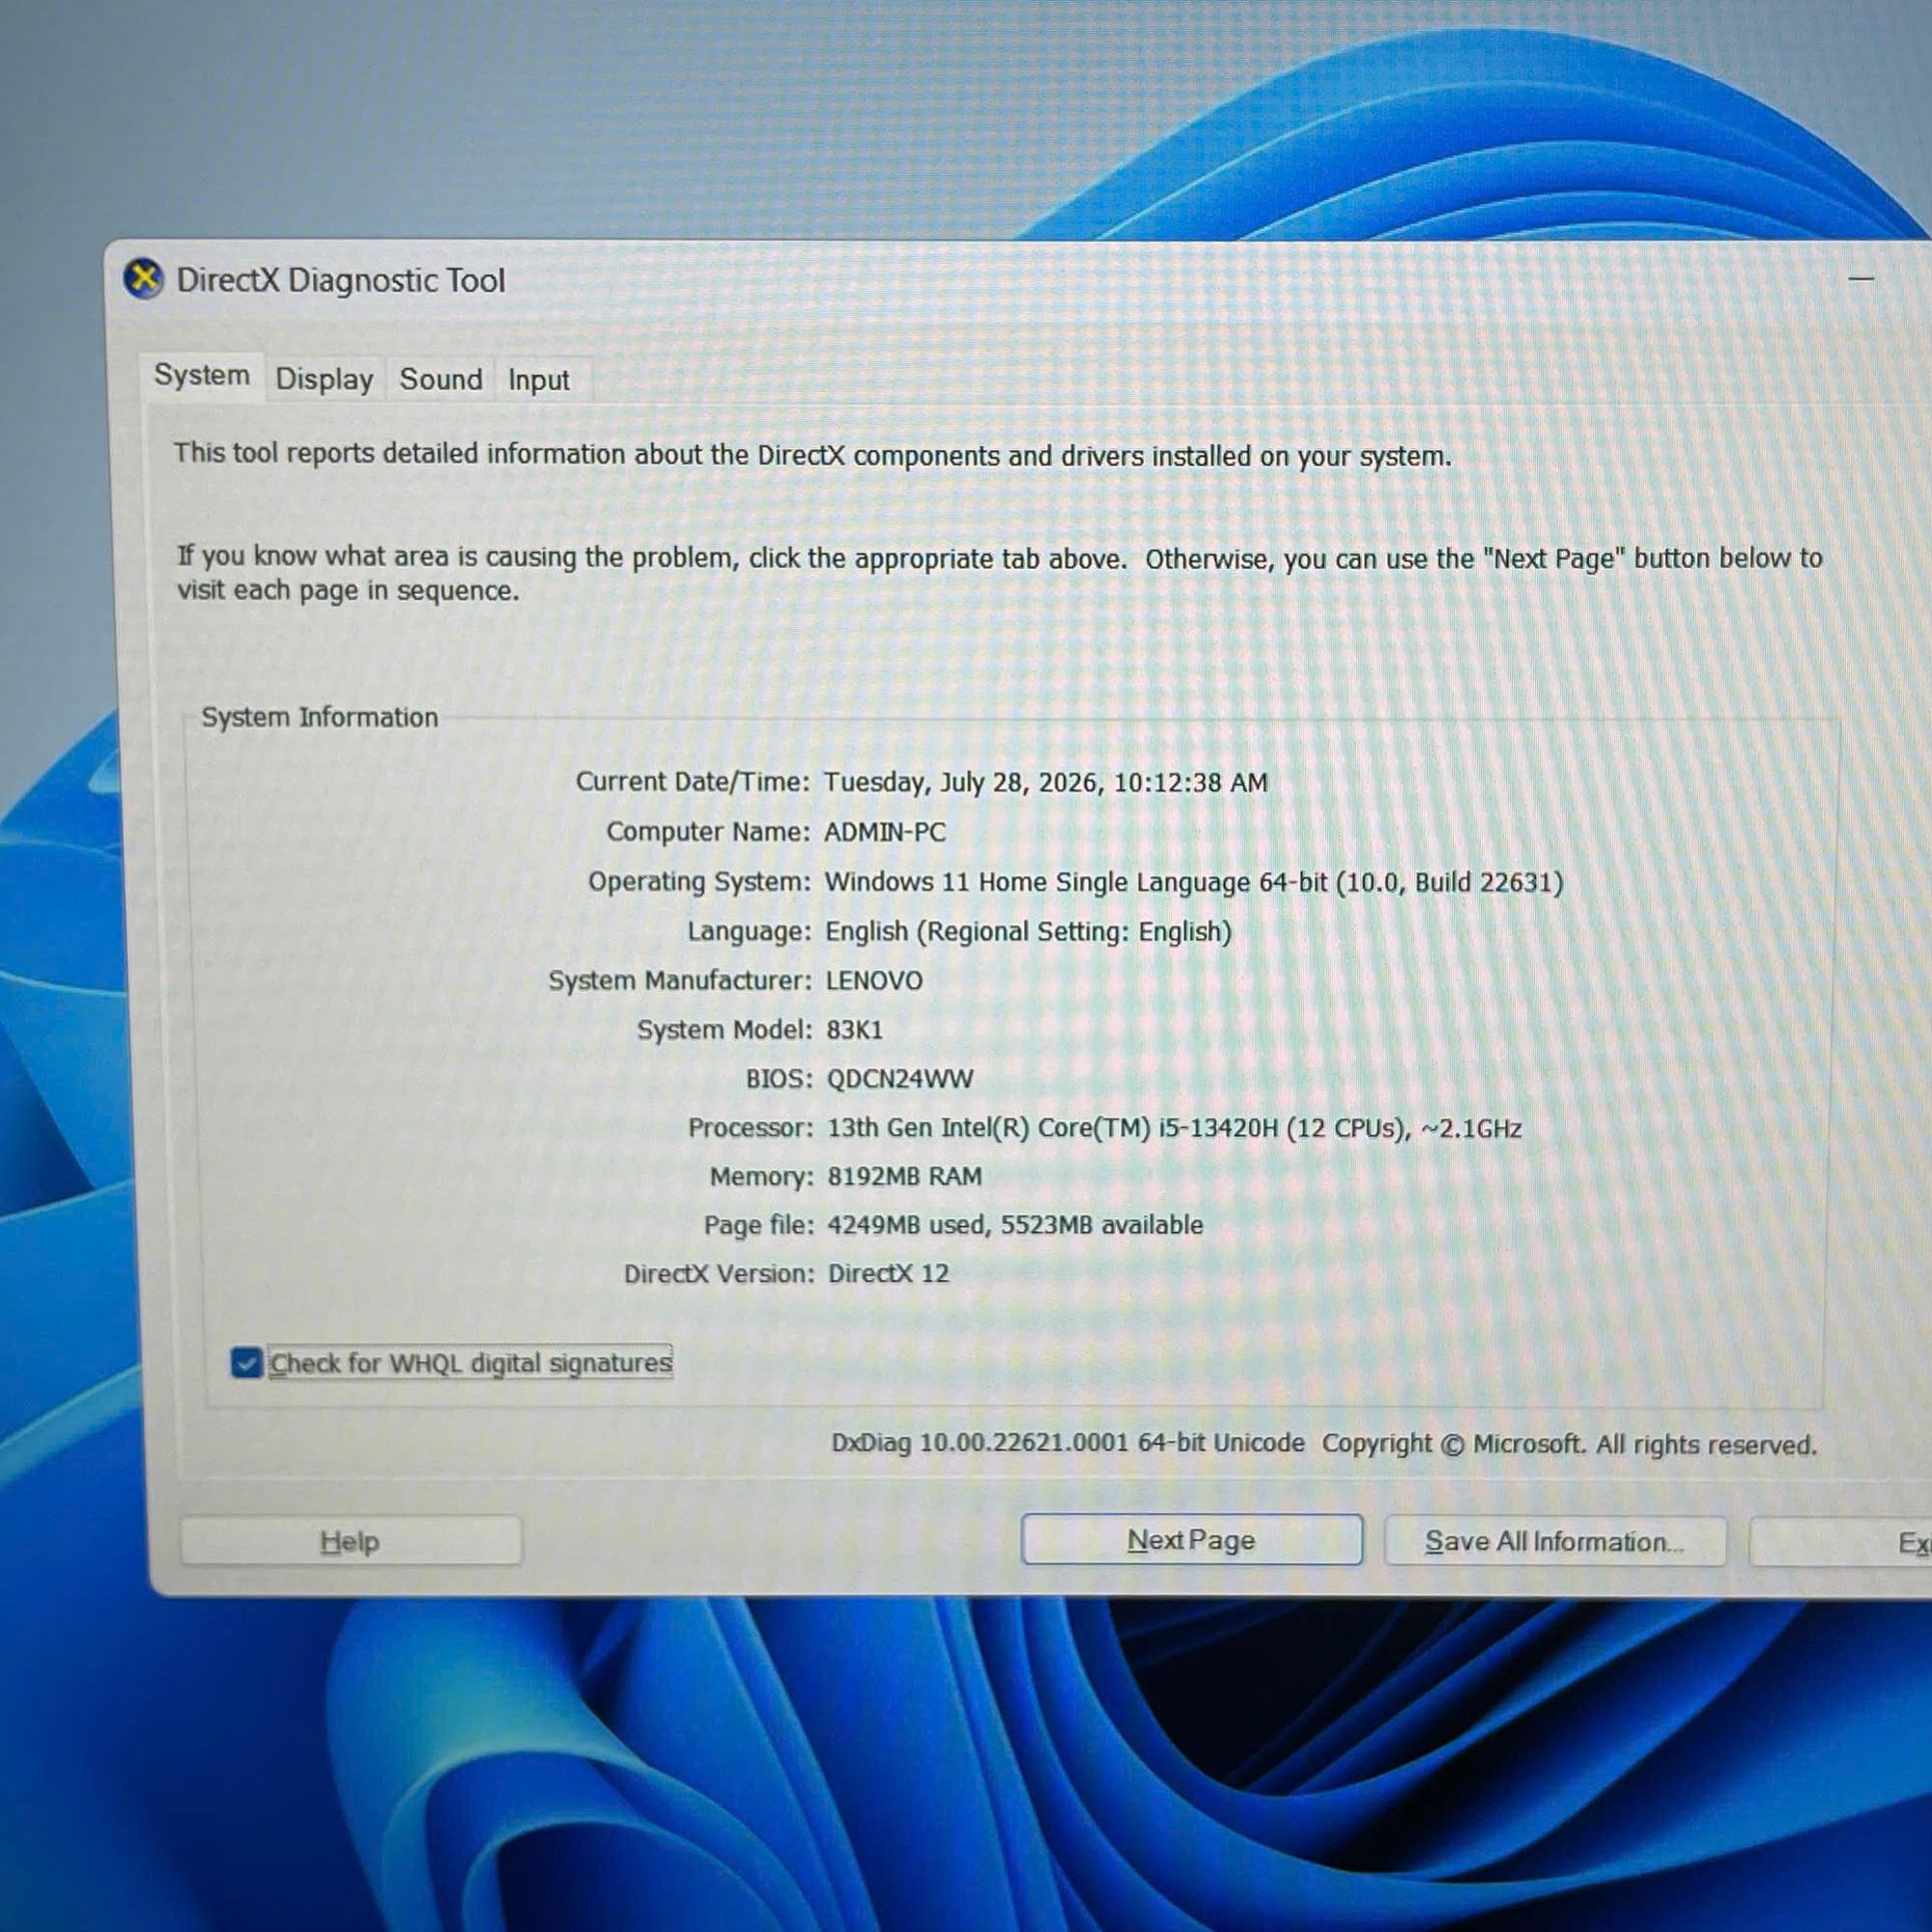1932x1932 pixels.
Task: Go to Next Page
Action: 1191,1540
